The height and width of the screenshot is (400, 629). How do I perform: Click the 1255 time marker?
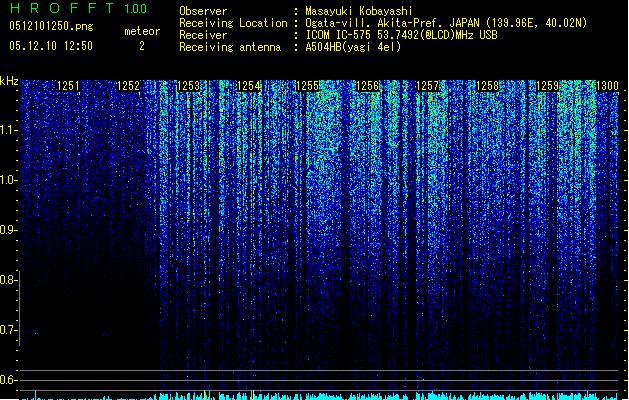coord(307,86)
